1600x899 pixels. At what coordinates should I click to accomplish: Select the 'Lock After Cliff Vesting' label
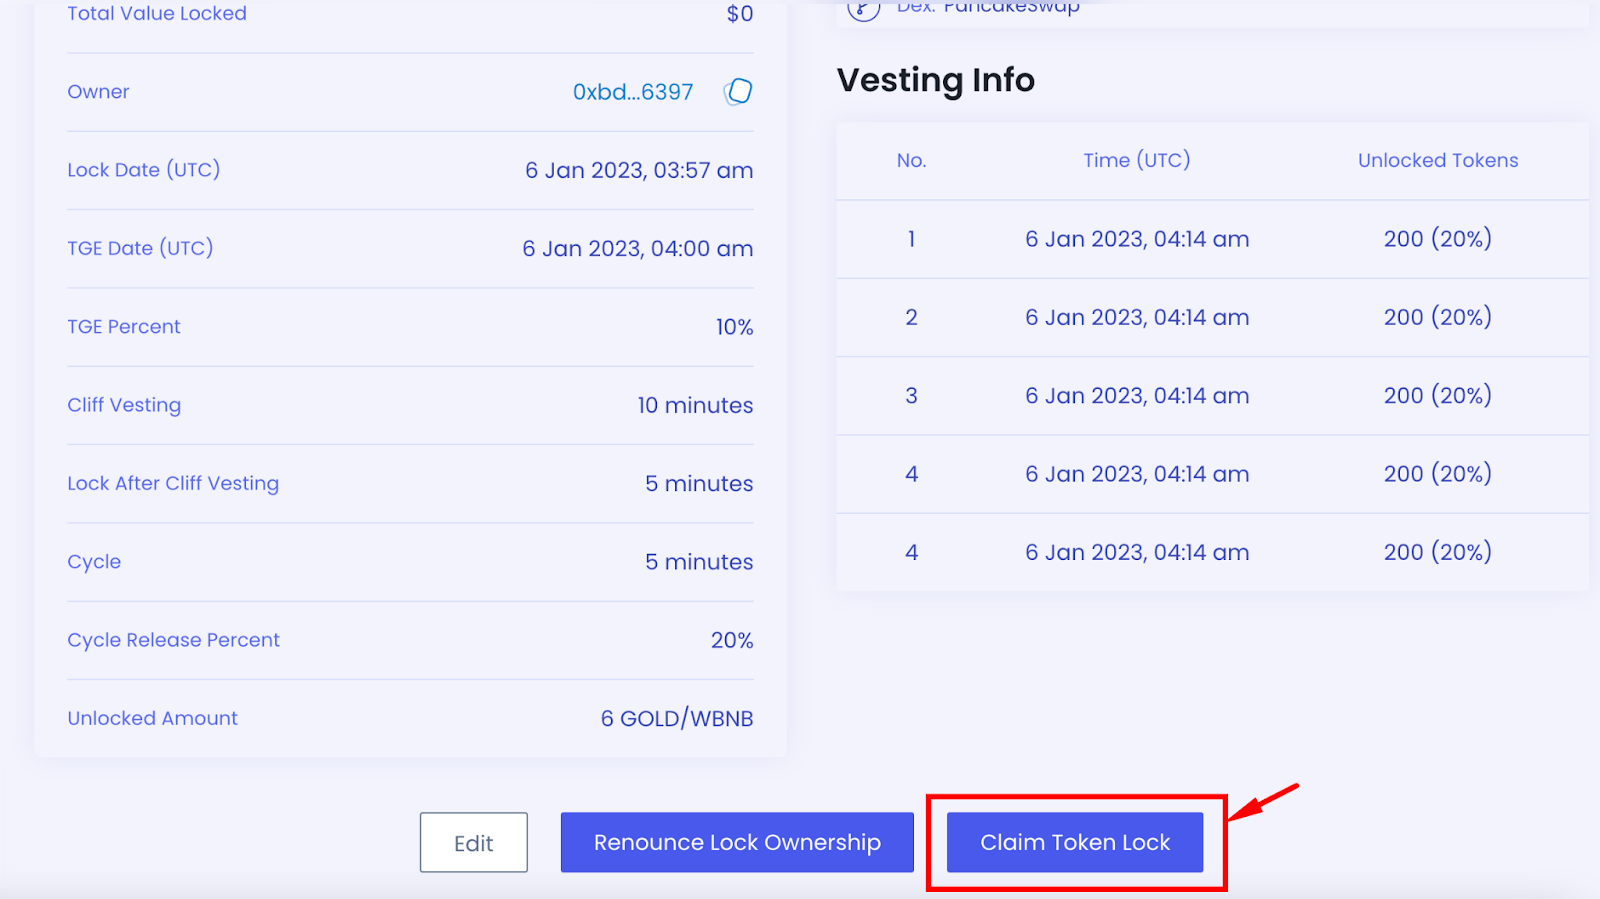tap(173, 483)
